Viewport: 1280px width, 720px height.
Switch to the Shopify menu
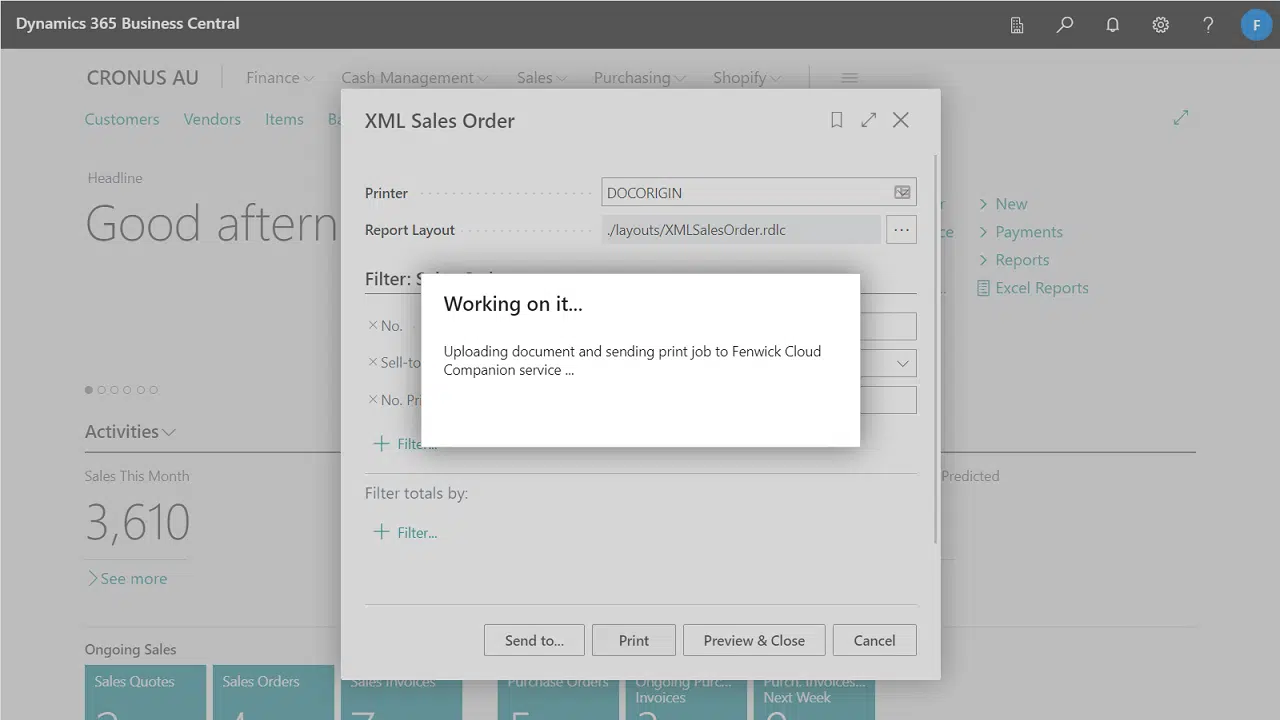[740, 77]
